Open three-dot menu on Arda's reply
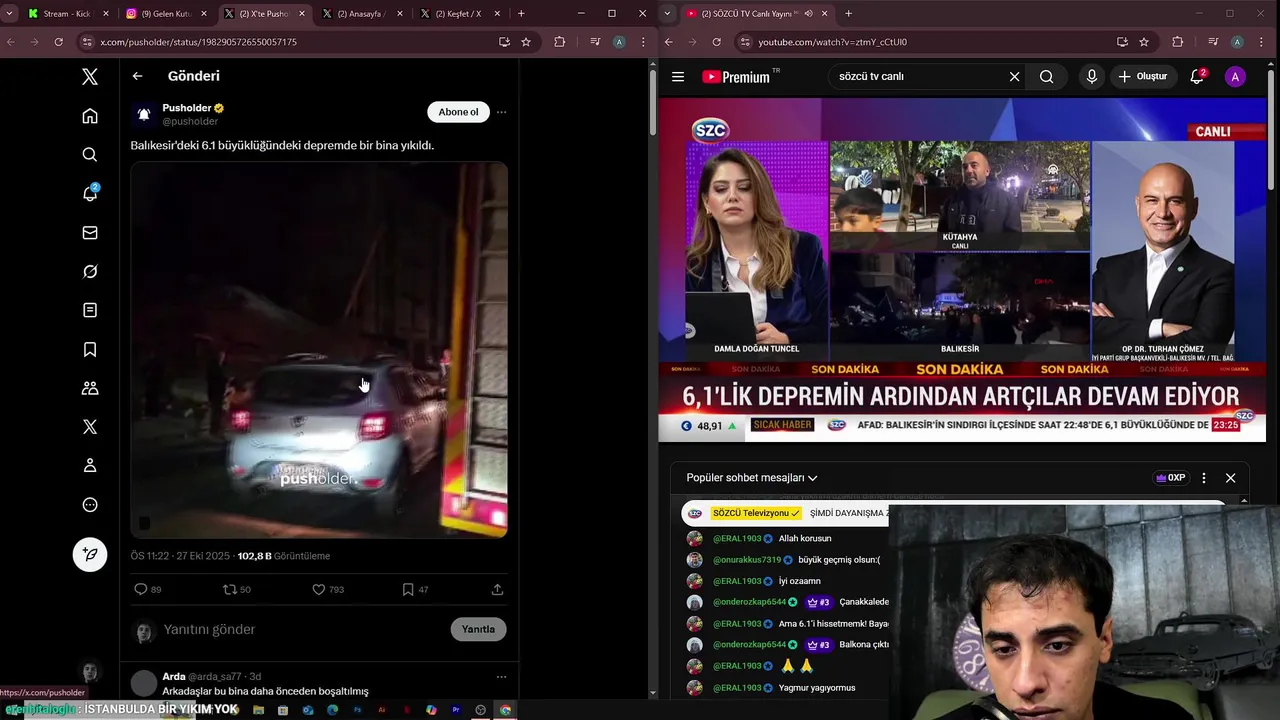The height and width of the screenshot is (720, 1280). coord(501,677)
